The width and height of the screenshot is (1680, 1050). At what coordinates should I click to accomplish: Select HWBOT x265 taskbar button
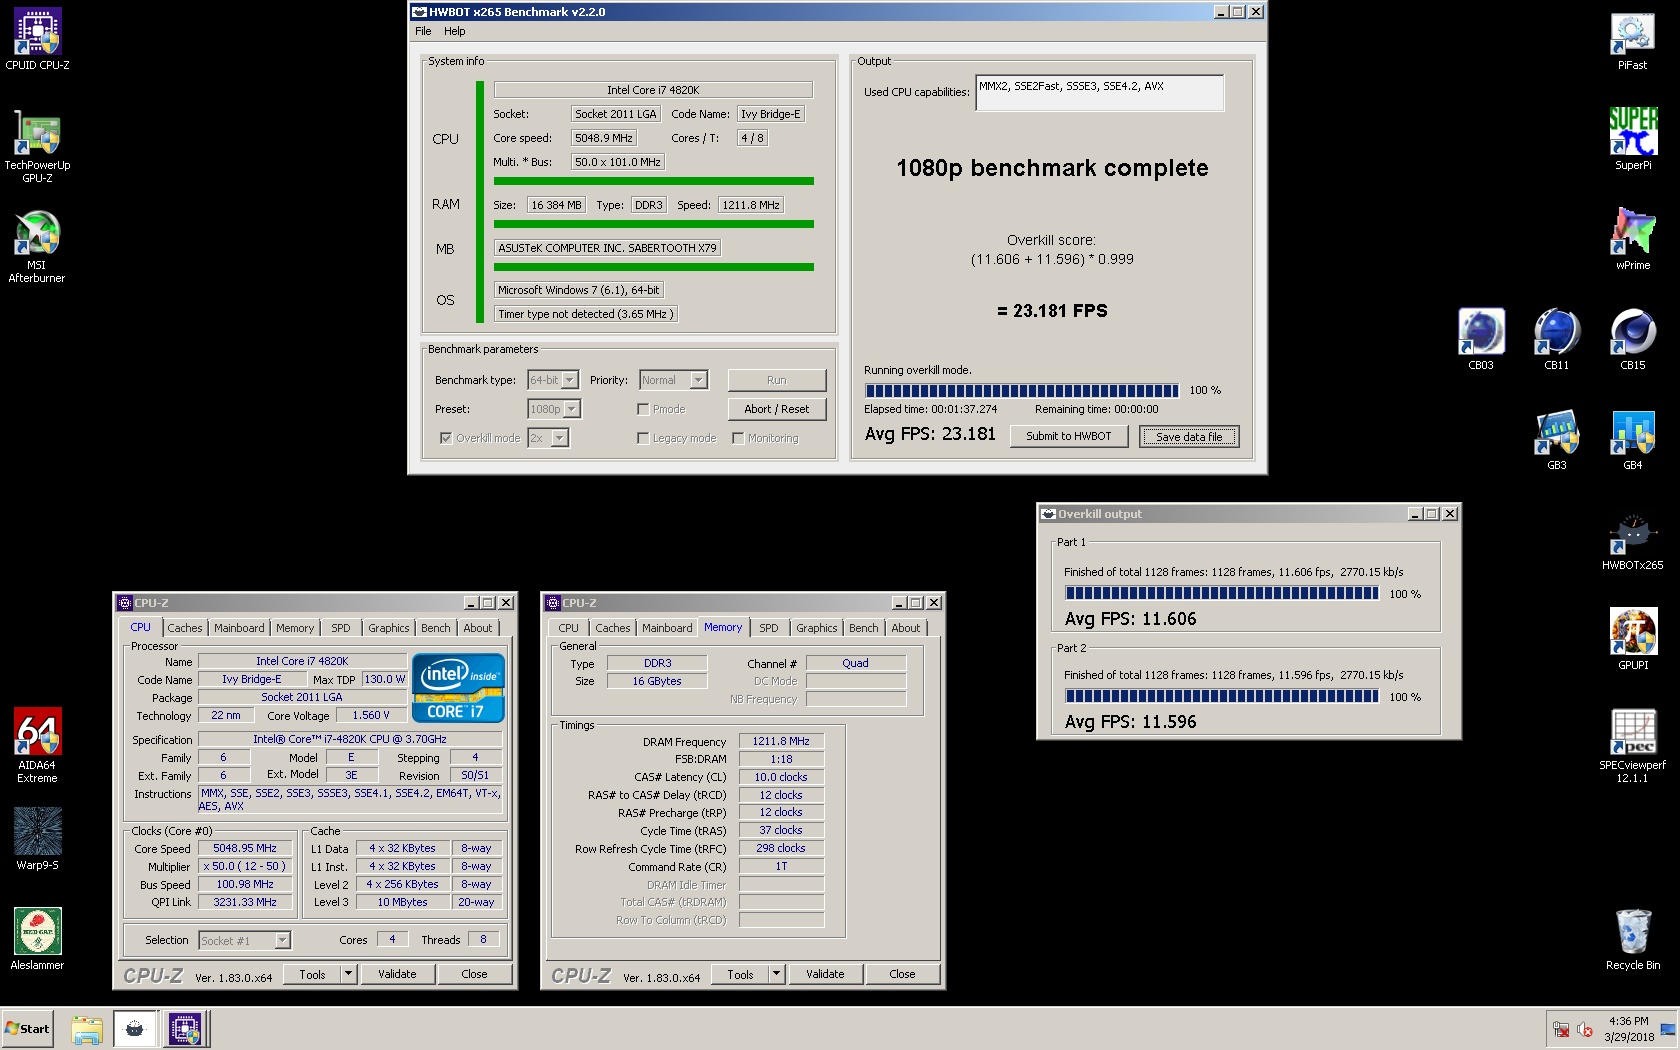tap(135, 1029)
